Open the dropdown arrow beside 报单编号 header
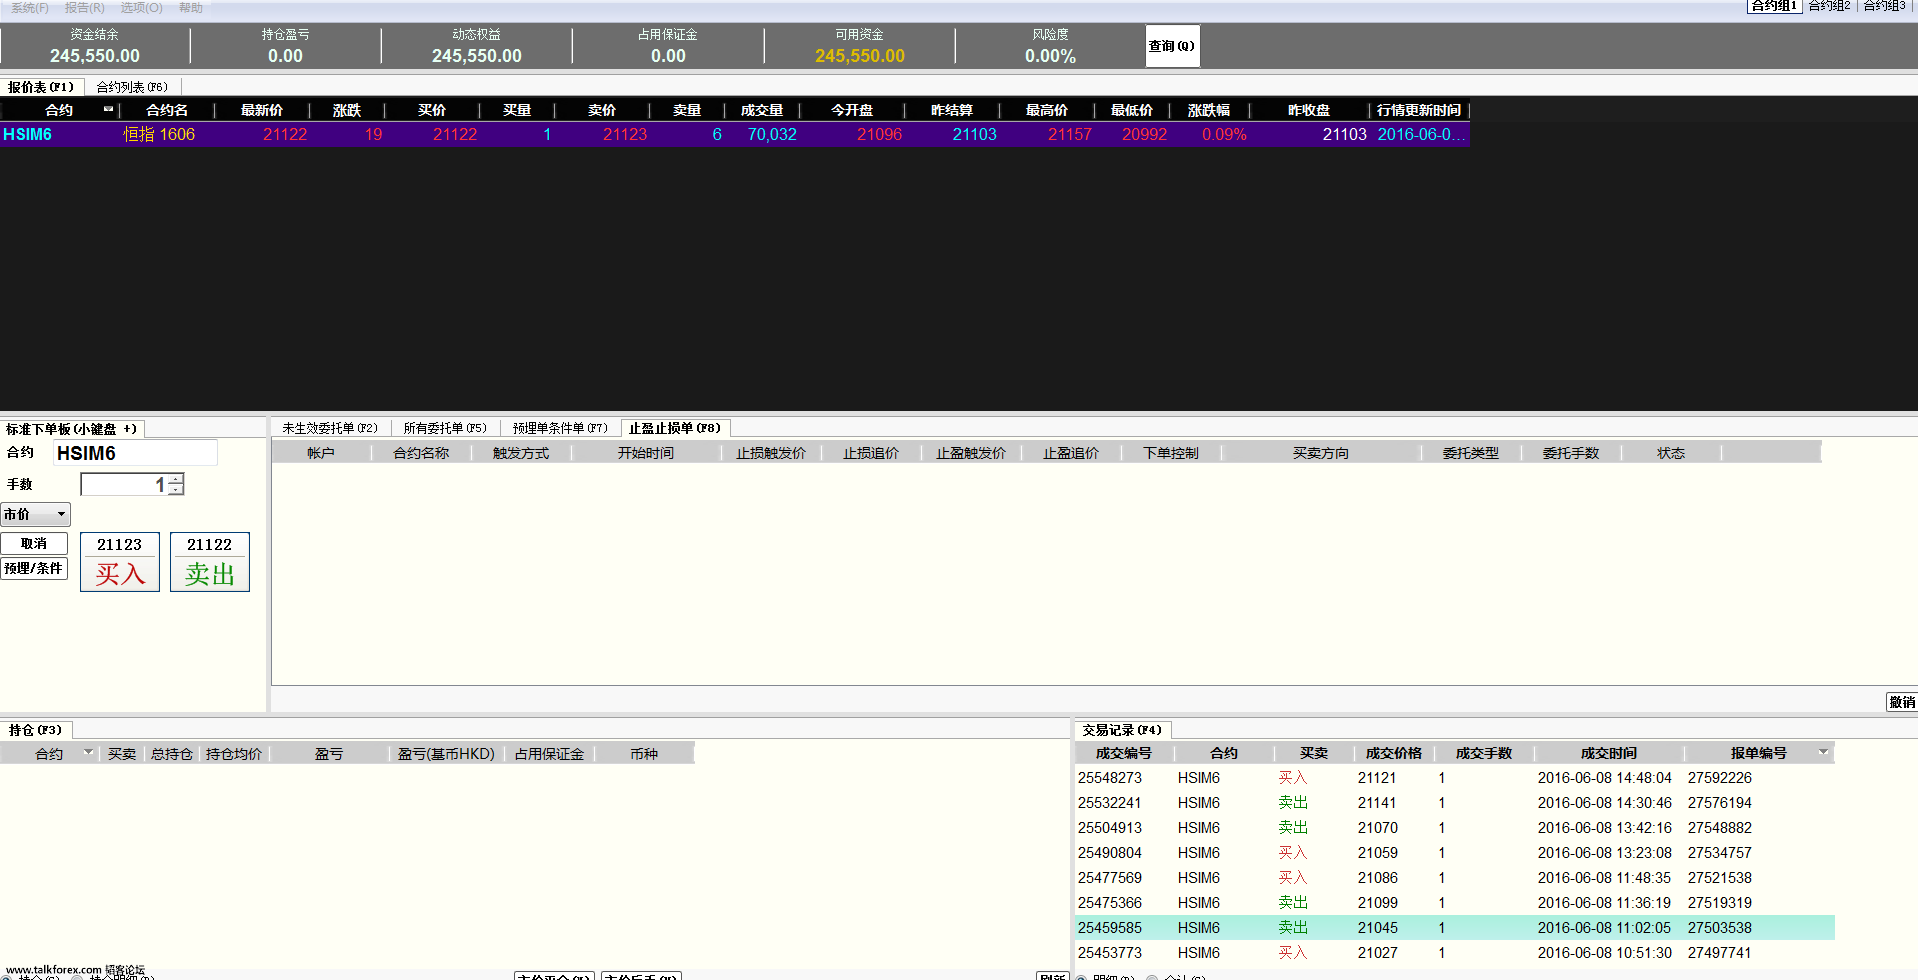The height and width of the screenshot is (980, 1918). coord(1823,752)
